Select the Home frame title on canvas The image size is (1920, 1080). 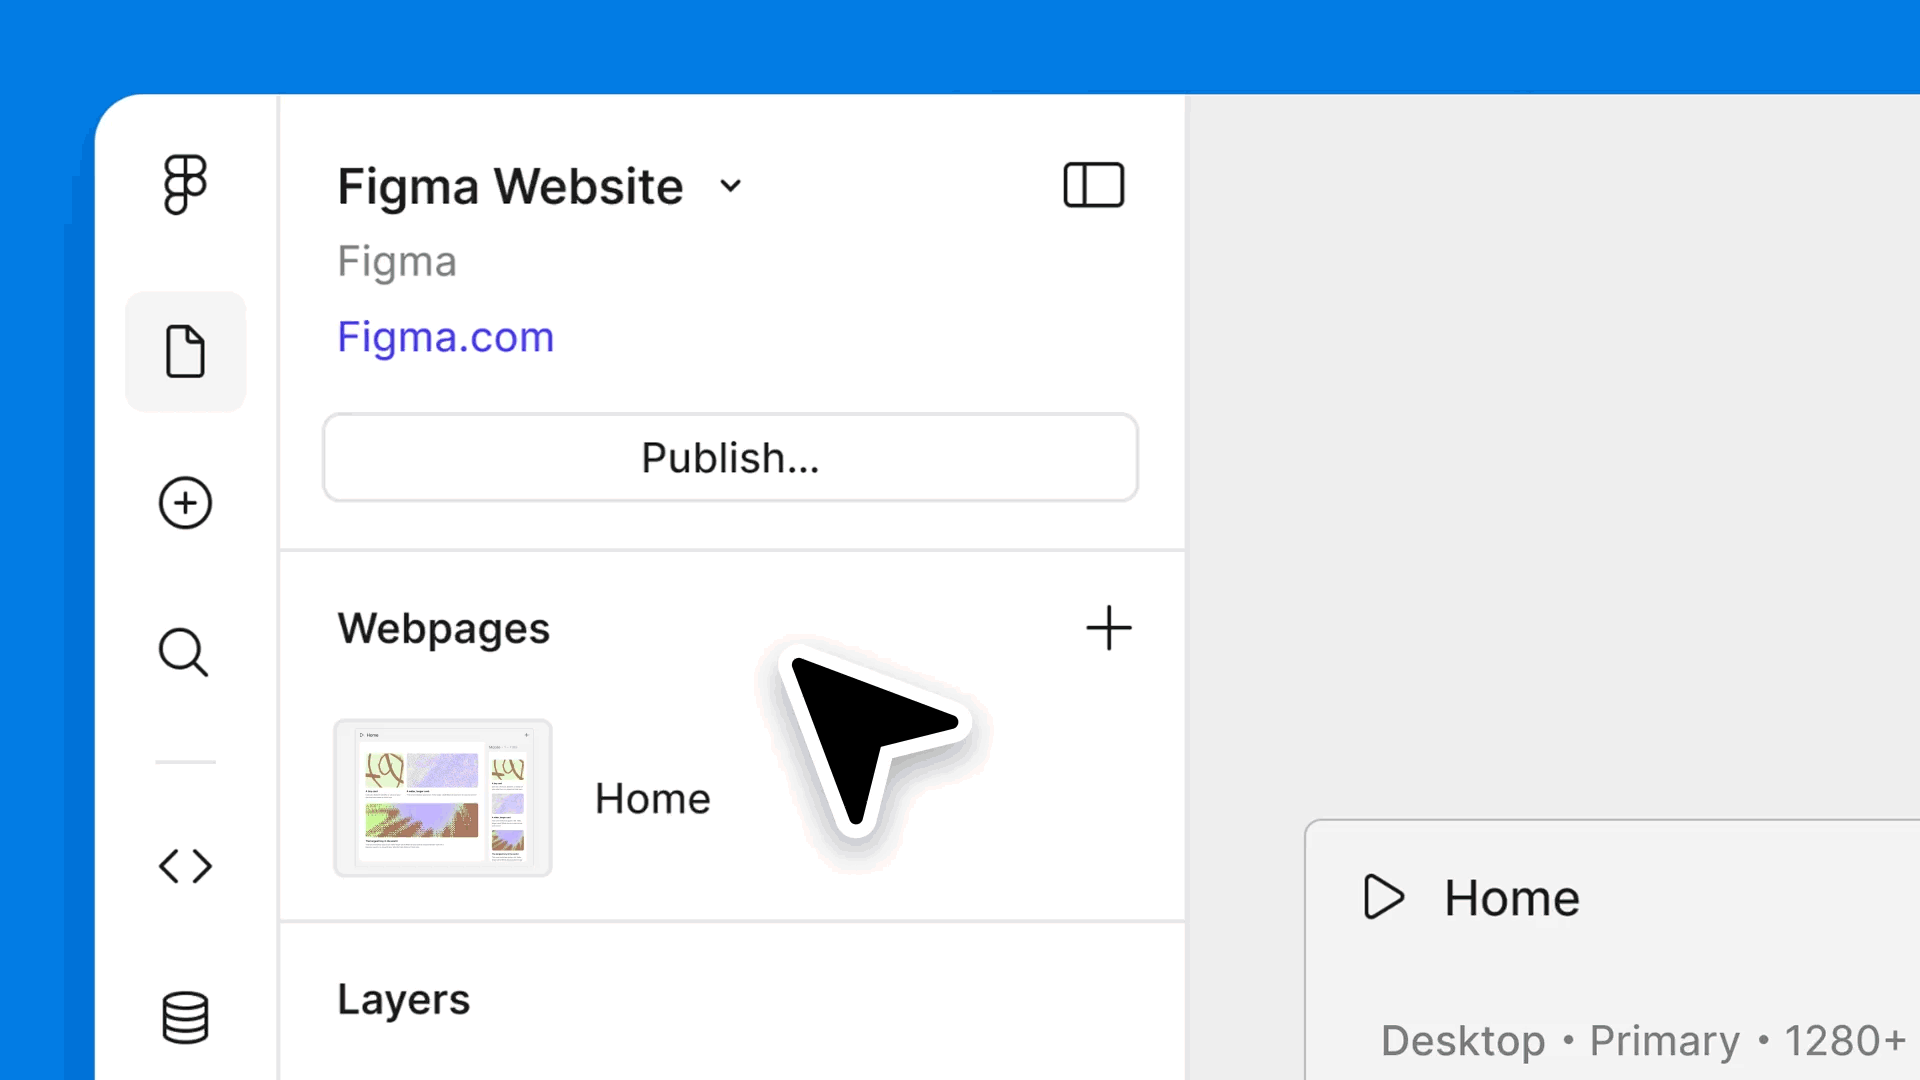[x=1512, y=898]
